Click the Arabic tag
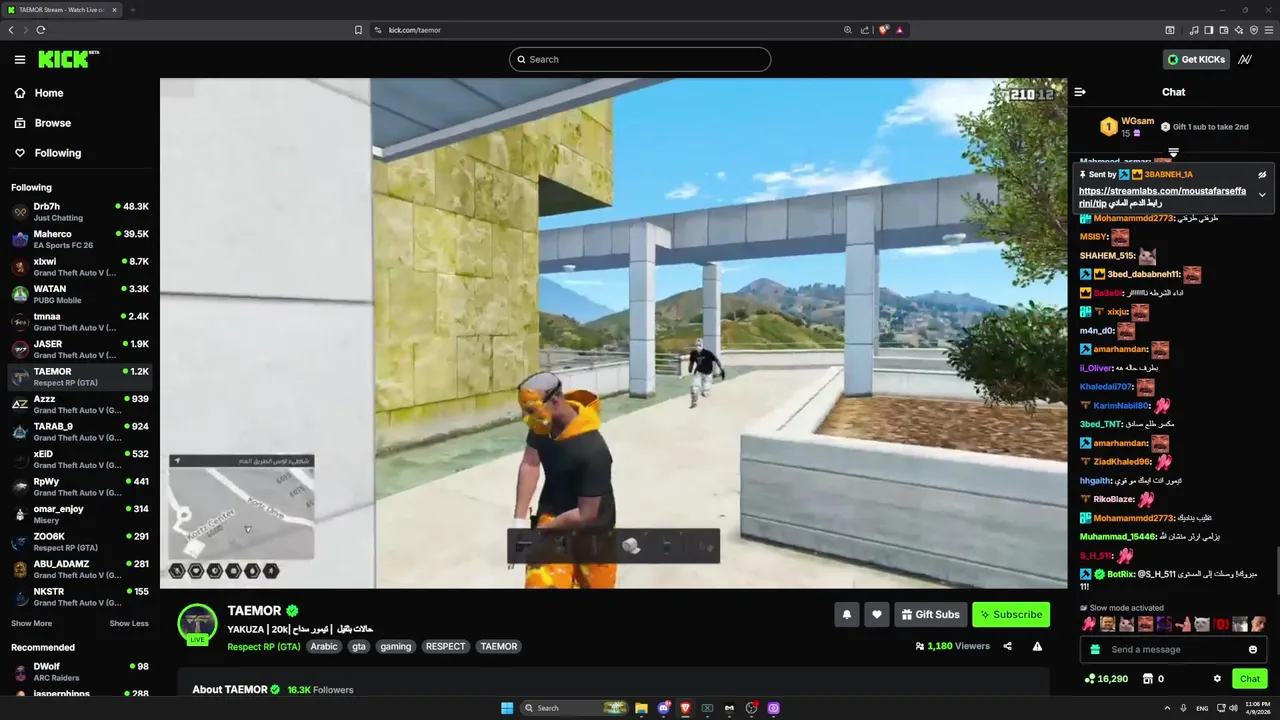The width and height of the screenshot is (1280, 720). [x=324, y=646]
